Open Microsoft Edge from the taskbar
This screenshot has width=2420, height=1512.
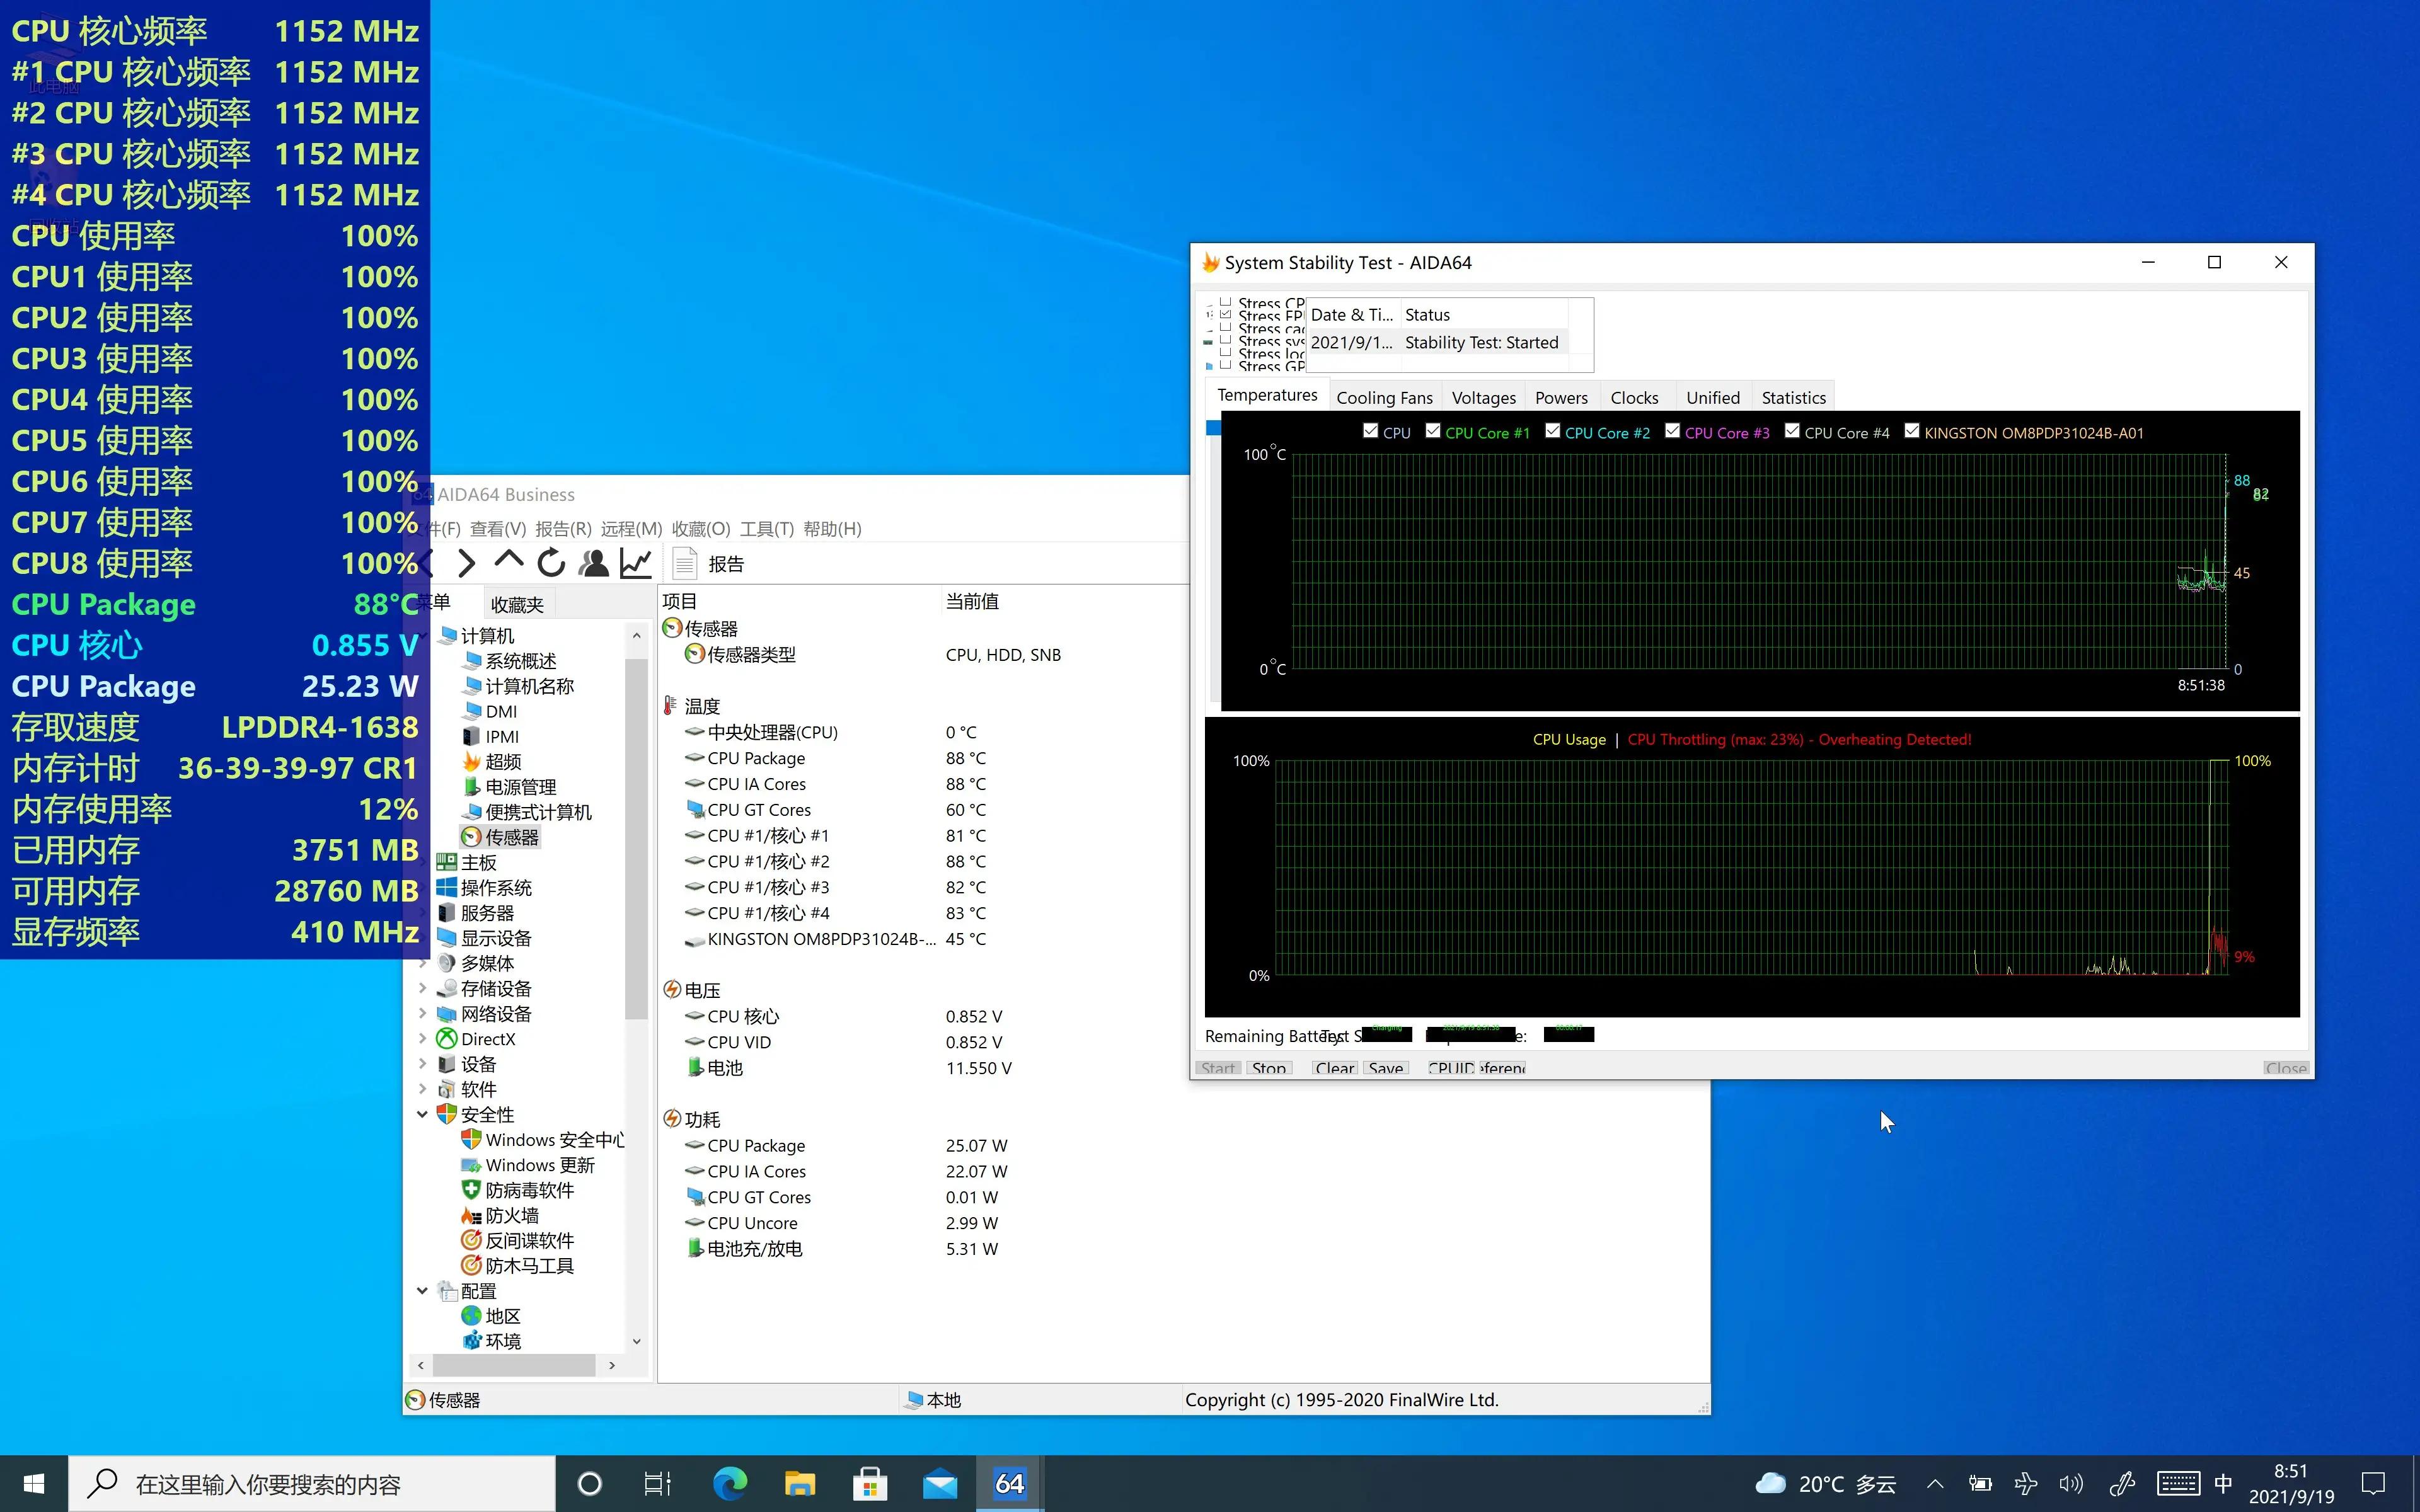pos(729,1484)
